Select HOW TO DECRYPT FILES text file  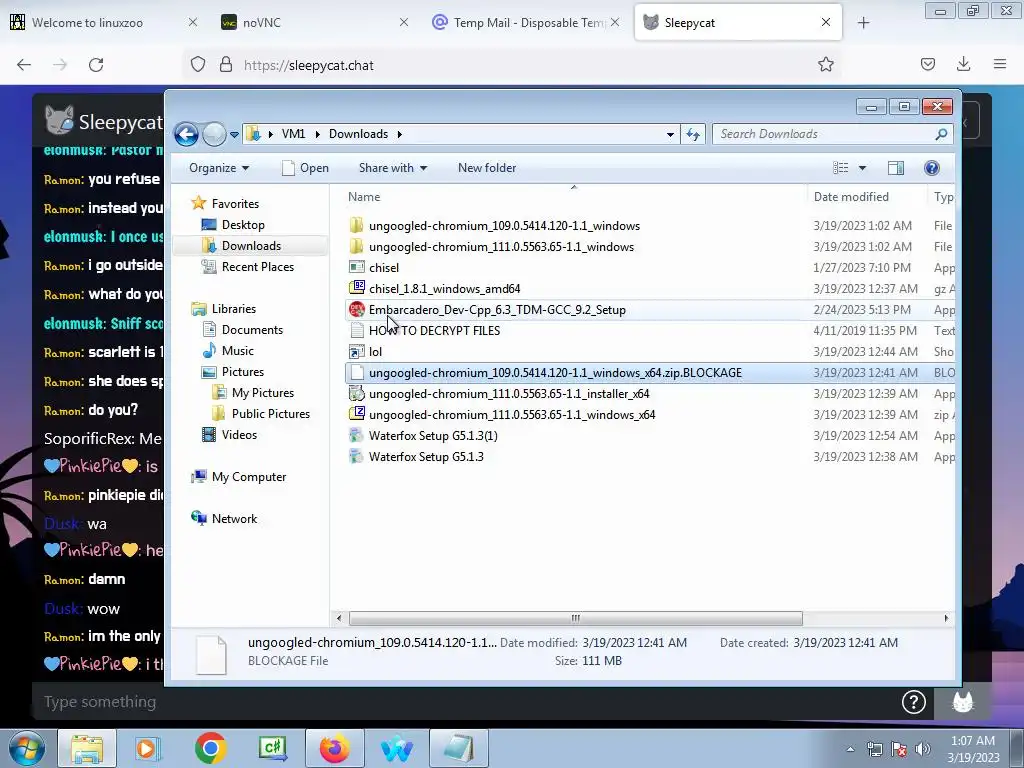434,330
